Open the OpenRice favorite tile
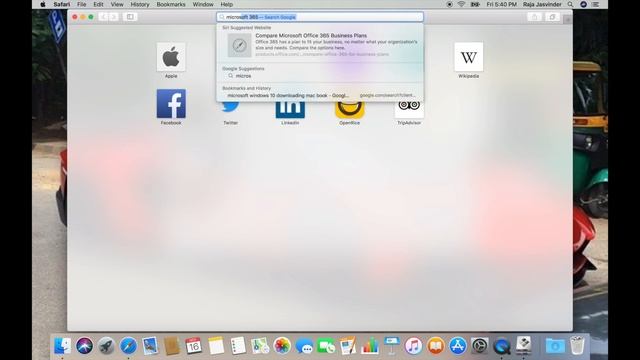This screenshot has height=360, width=640. (x=350, y=109)
